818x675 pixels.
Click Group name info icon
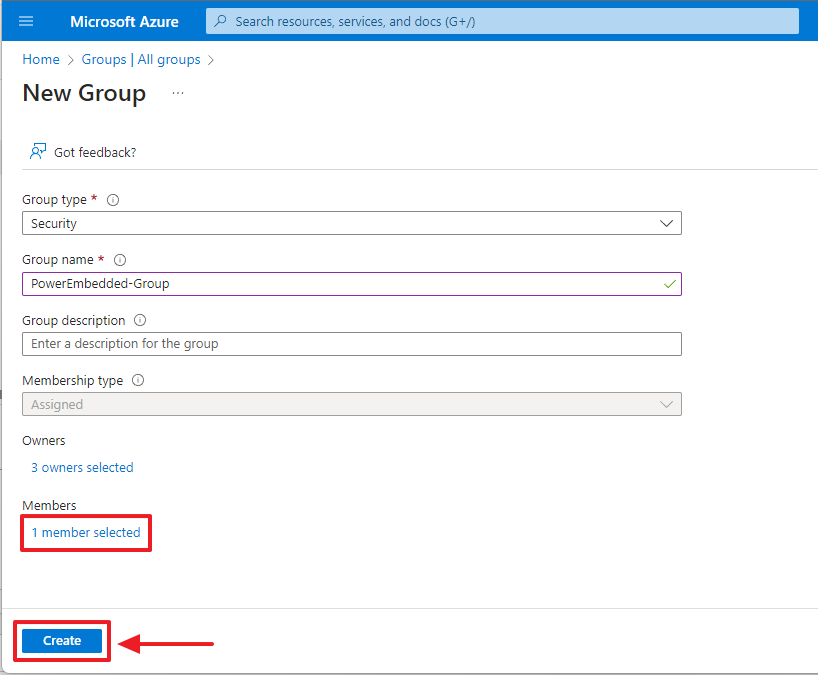120,260
